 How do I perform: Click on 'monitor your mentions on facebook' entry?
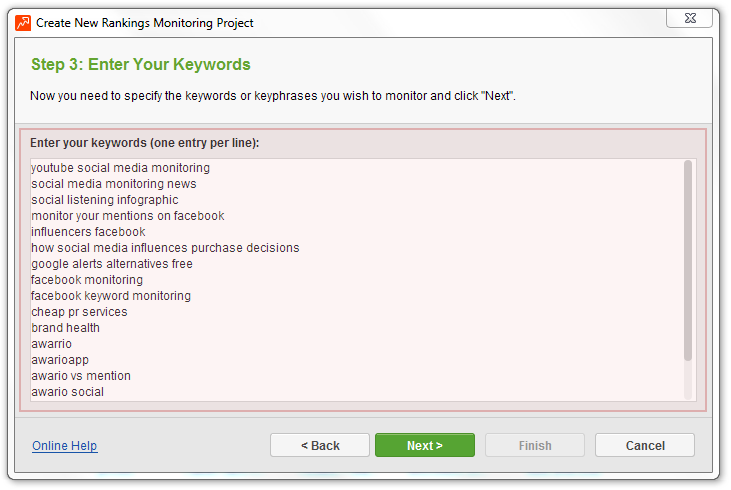(128, 216)
